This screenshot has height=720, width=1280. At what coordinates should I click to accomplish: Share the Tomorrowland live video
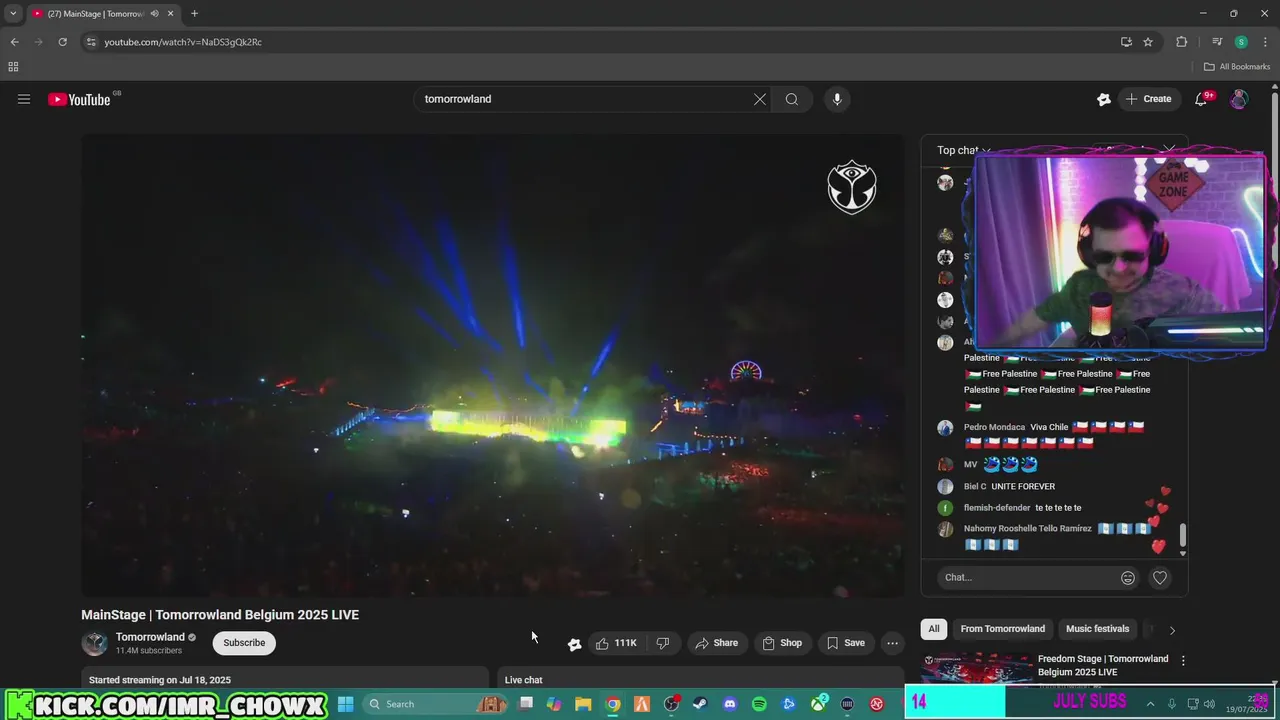[x=717, y=643]
